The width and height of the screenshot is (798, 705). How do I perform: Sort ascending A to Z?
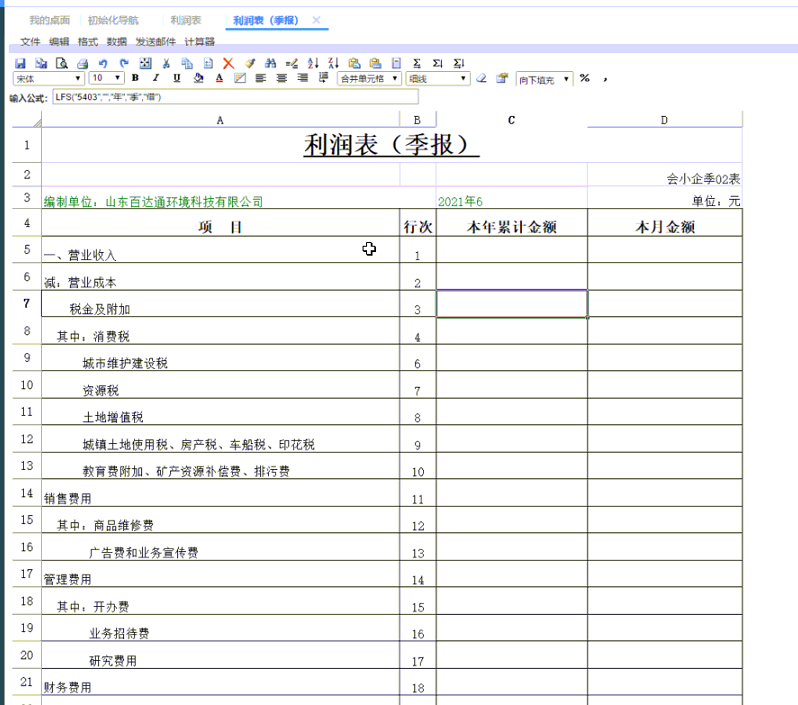click(313, 63)
